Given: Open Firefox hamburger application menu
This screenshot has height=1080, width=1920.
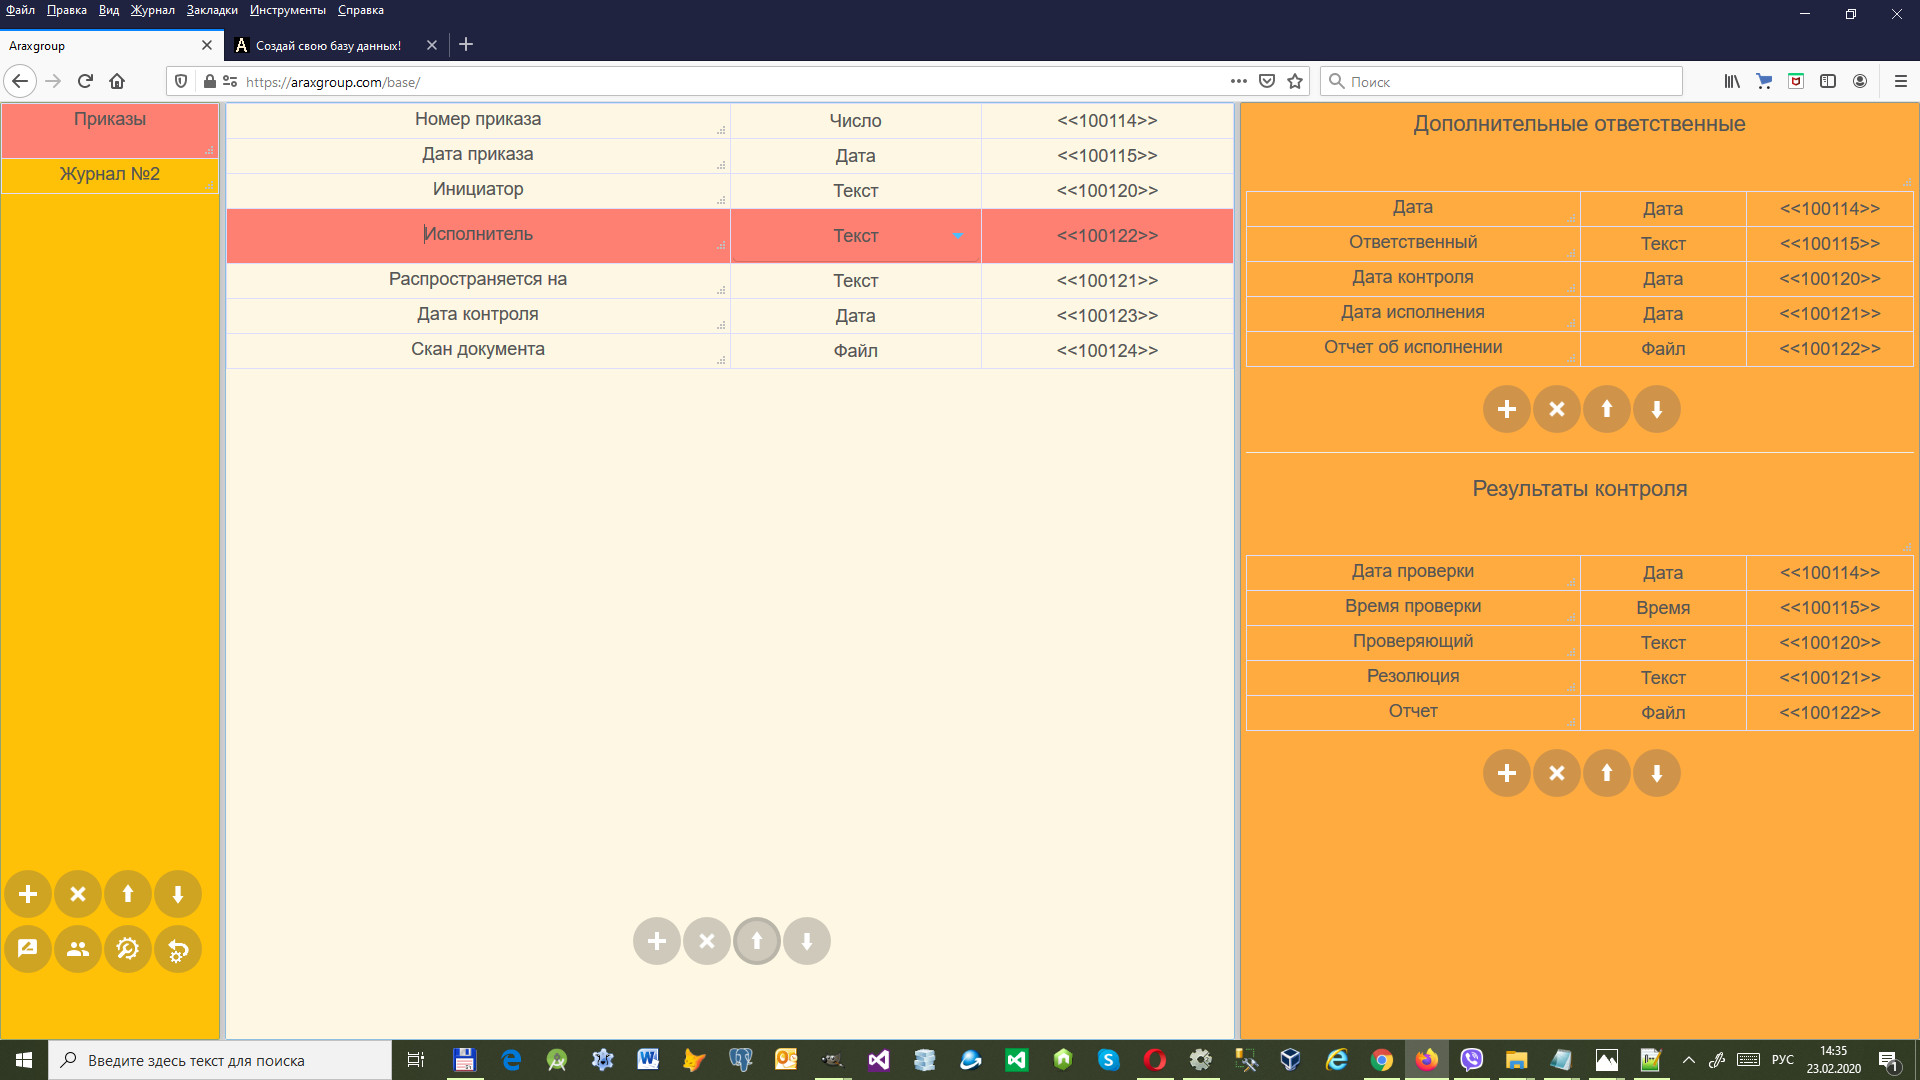Looking at the screenshot, I should click(1900, 81).
